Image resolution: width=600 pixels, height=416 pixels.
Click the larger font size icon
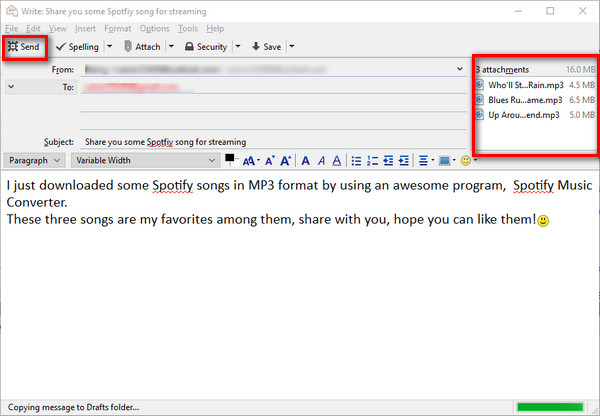[285, 161]
